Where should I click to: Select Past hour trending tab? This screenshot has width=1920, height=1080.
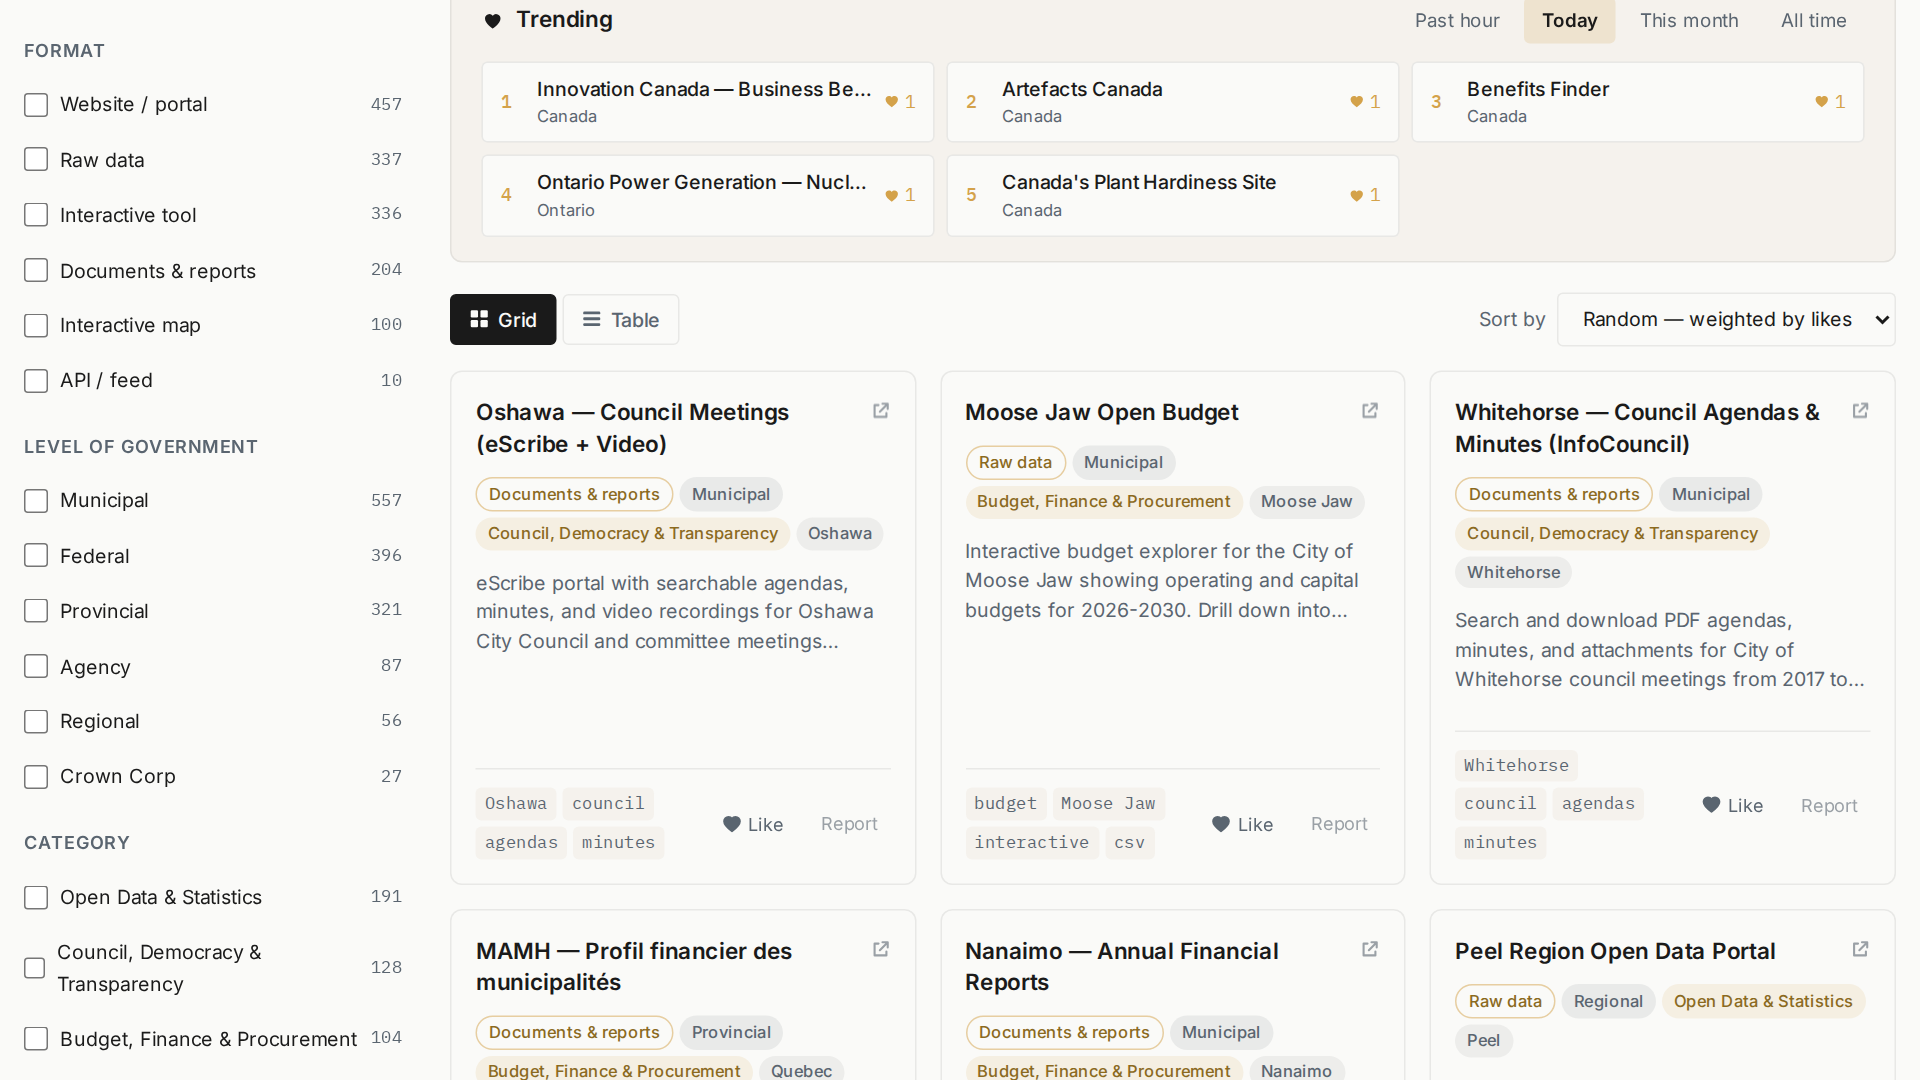coord(1457,21)
